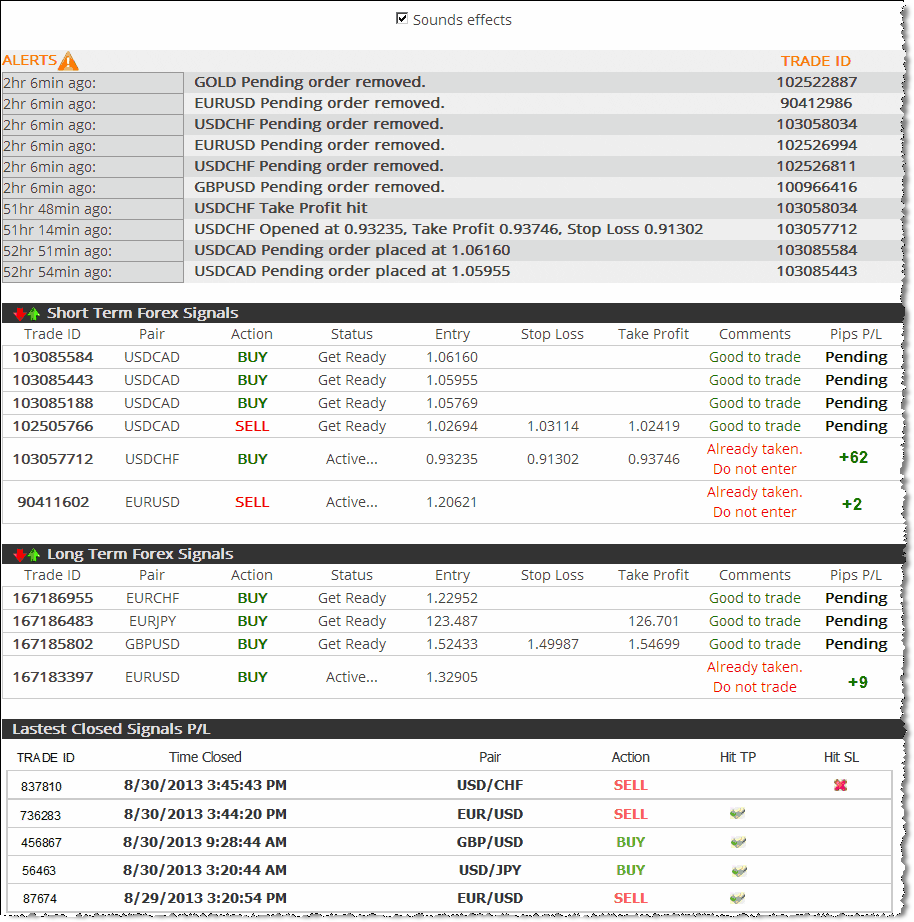Click trade ID 103057712 in short term table

[53, 459]
